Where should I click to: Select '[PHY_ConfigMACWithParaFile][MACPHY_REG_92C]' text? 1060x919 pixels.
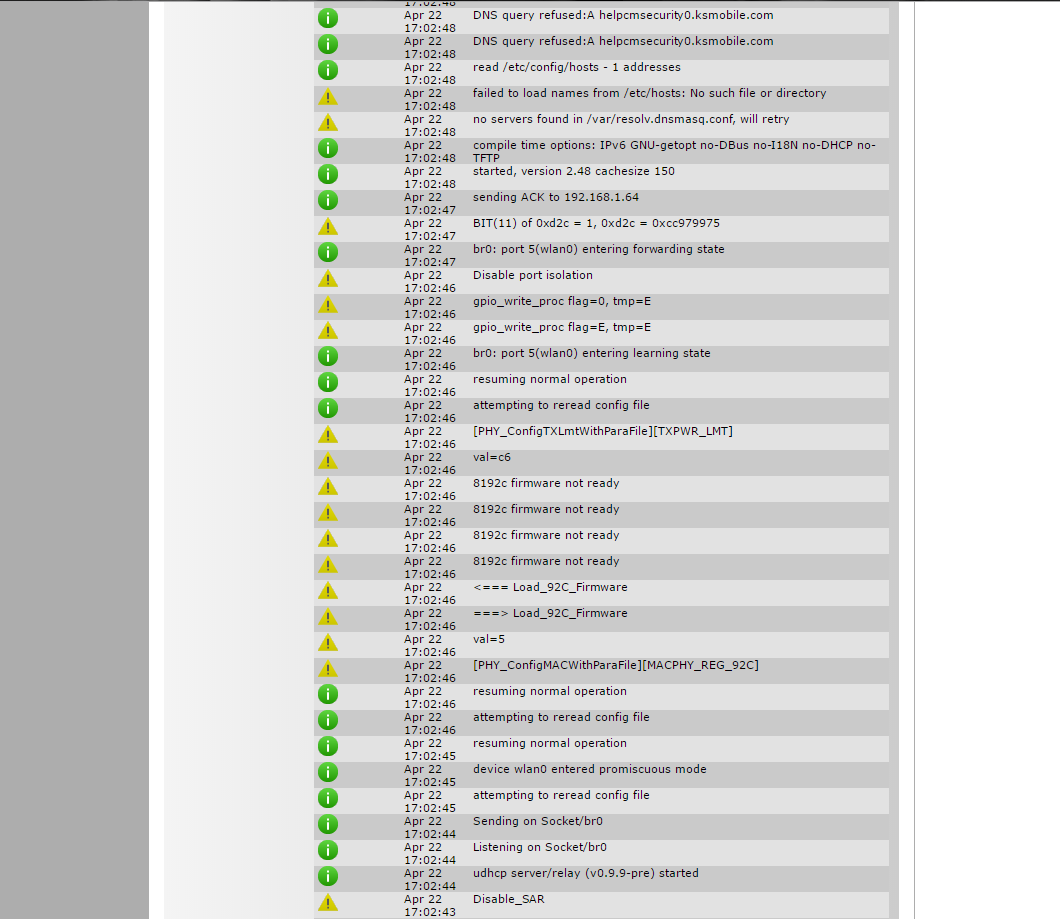(615, 665)
